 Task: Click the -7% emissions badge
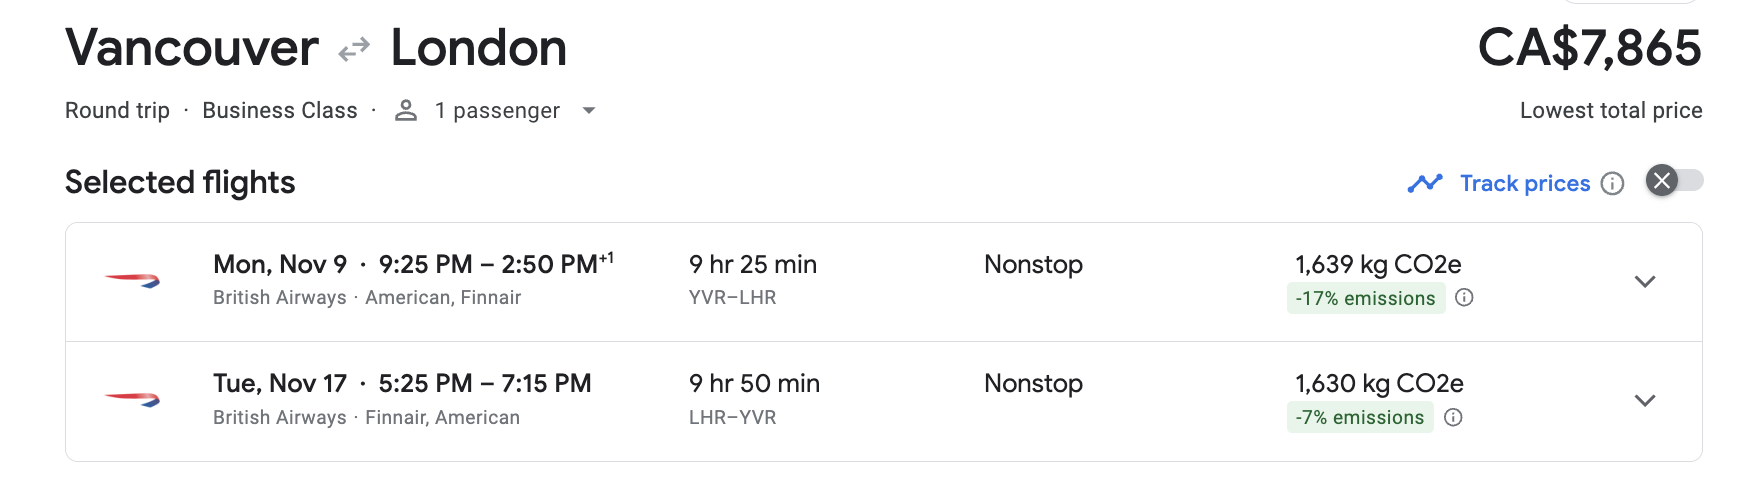pyautogui.click(x=1359, y=417)
